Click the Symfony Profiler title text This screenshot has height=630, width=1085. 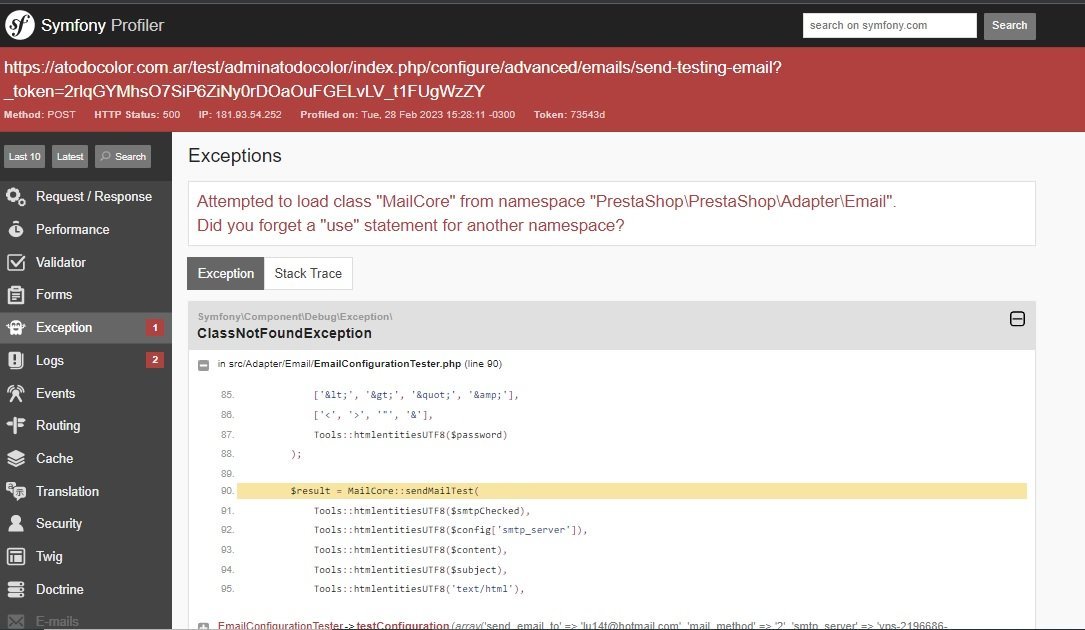pyautogui.click(x=102, y=26)
